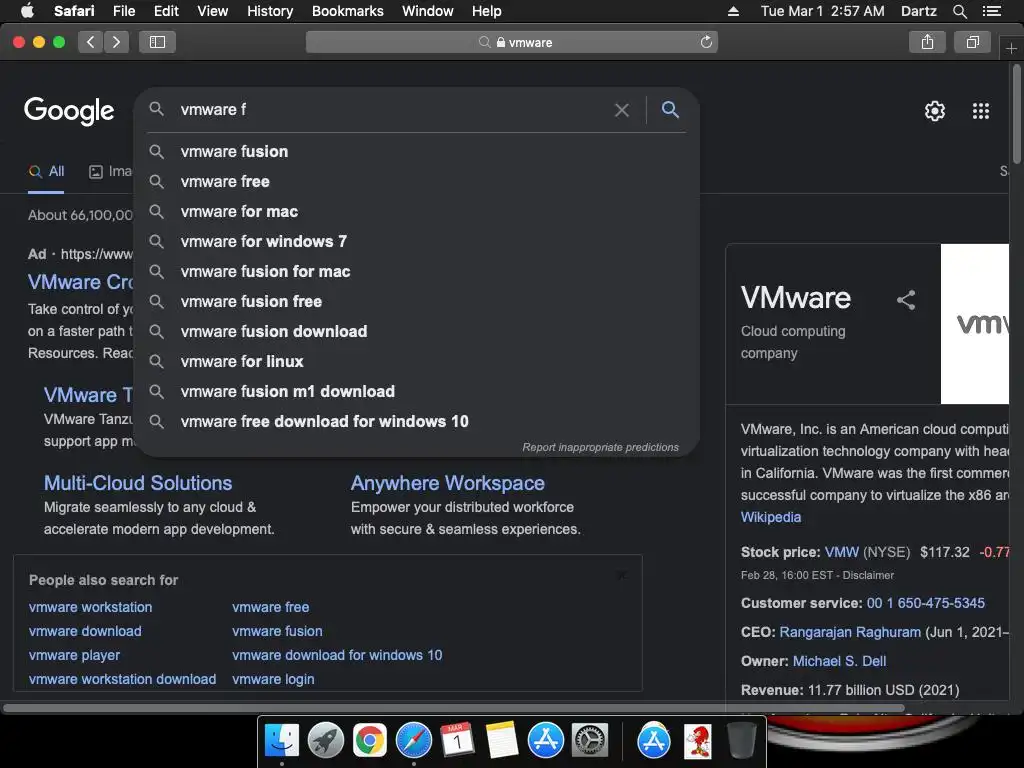Click the VMware logo thumbnail in the panel
Viewport: 1024px width, 768px height.
click(974, 324)
